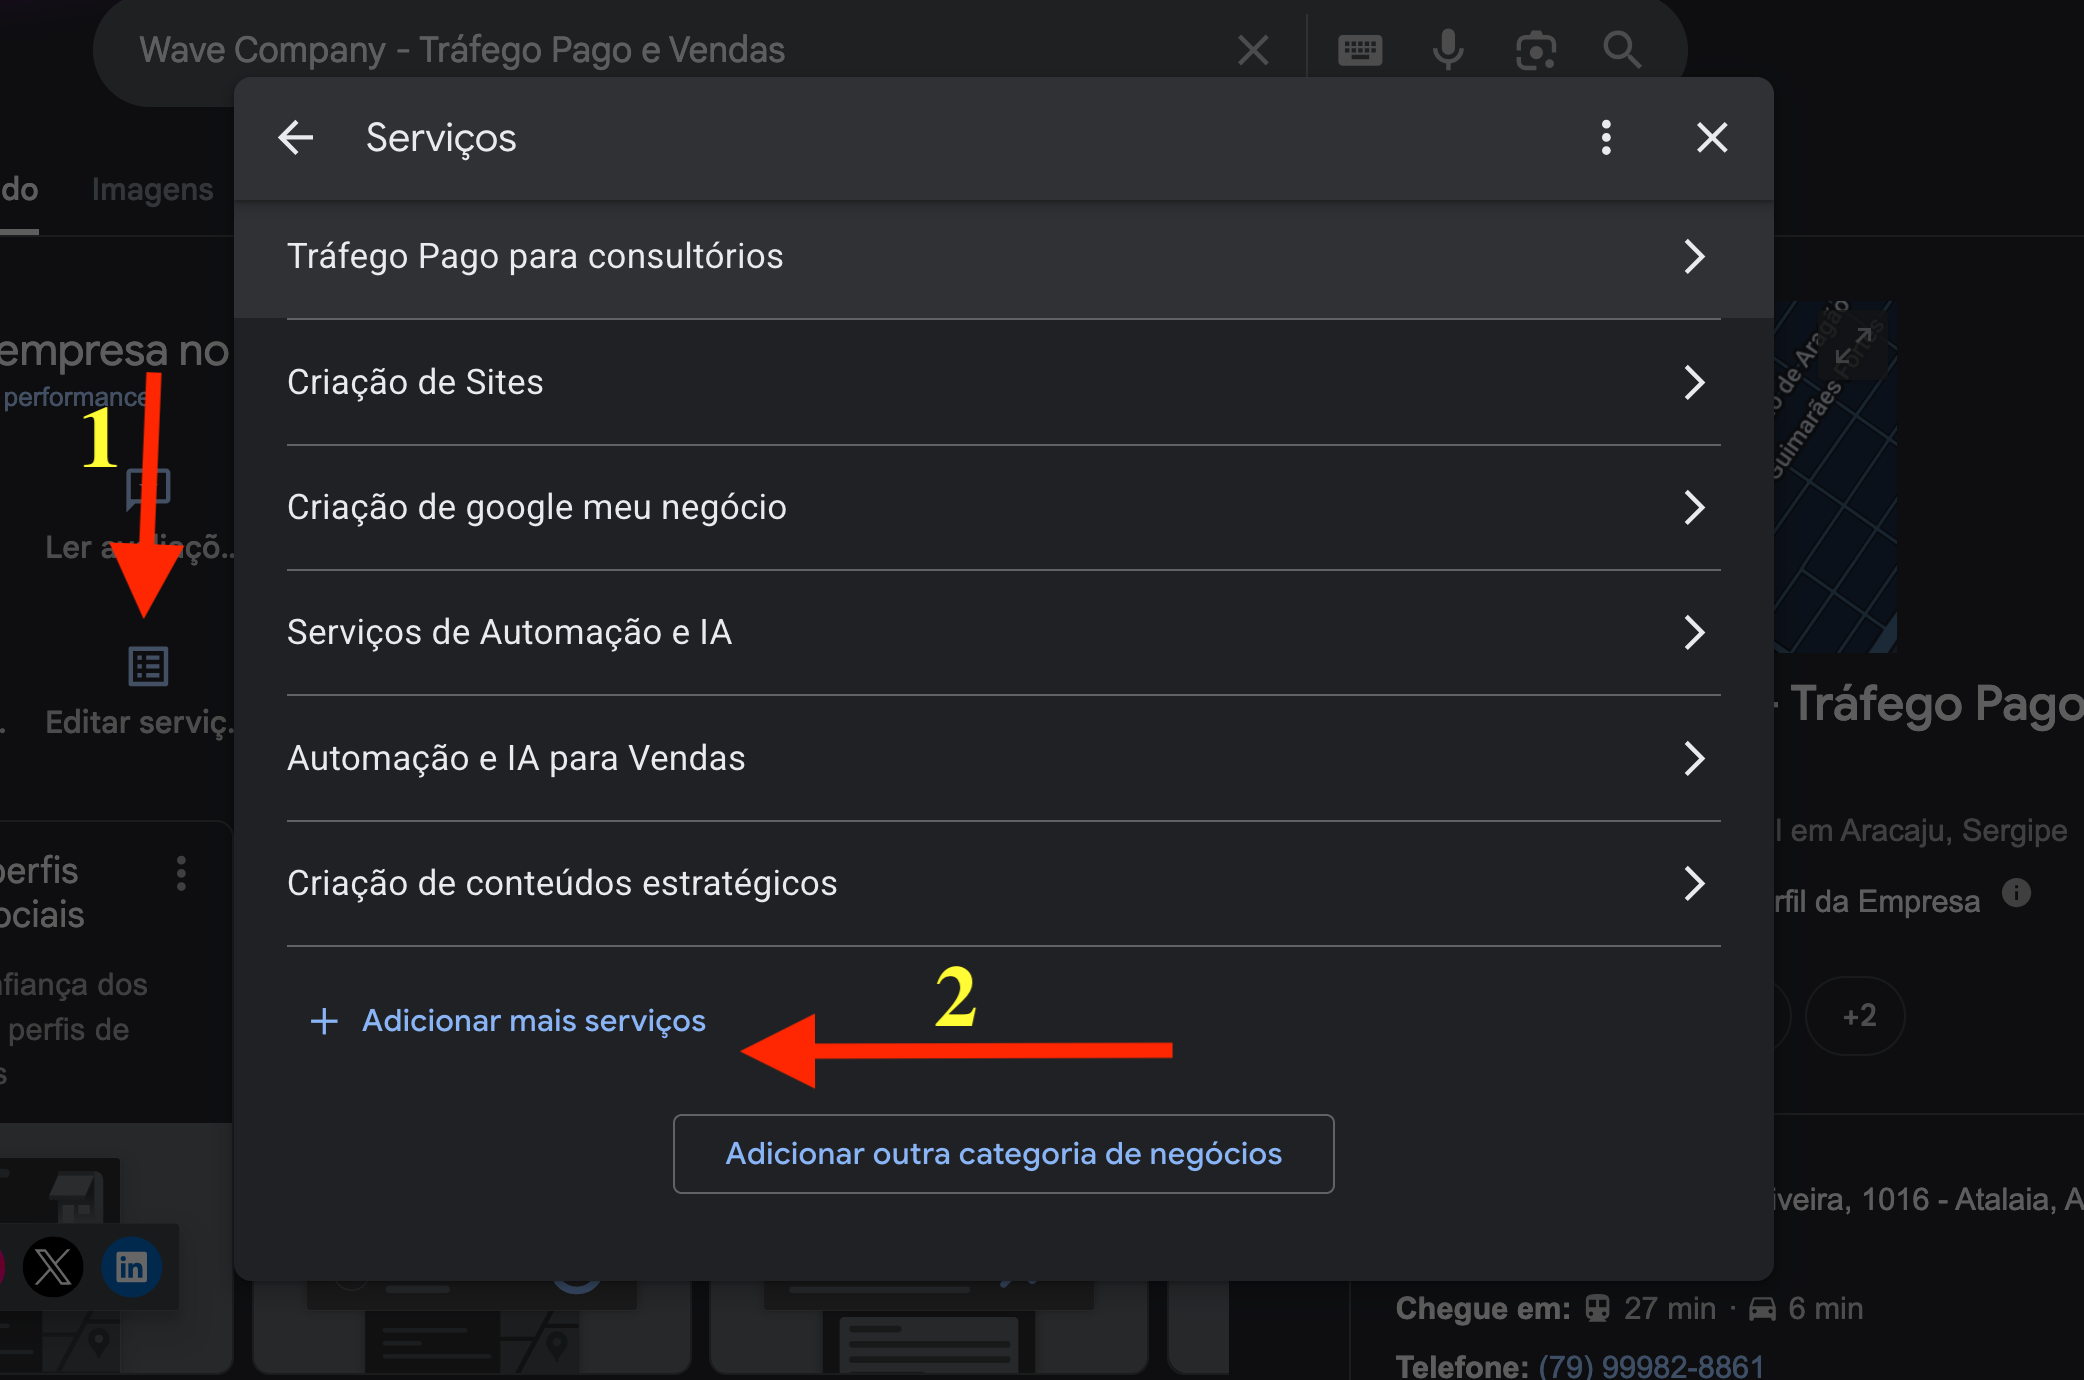
Task: Click the performance link on the left
Action: point(75,397)
